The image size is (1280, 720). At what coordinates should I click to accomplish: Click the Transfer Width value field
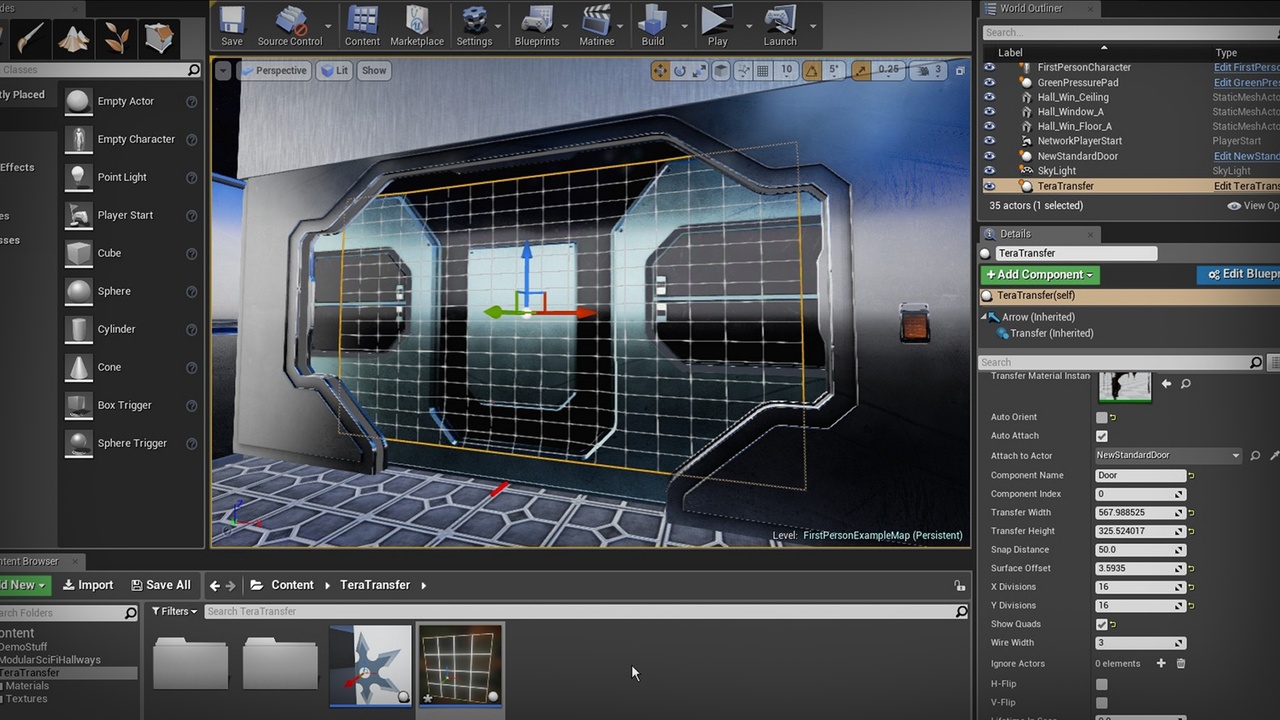point(1139,513)
